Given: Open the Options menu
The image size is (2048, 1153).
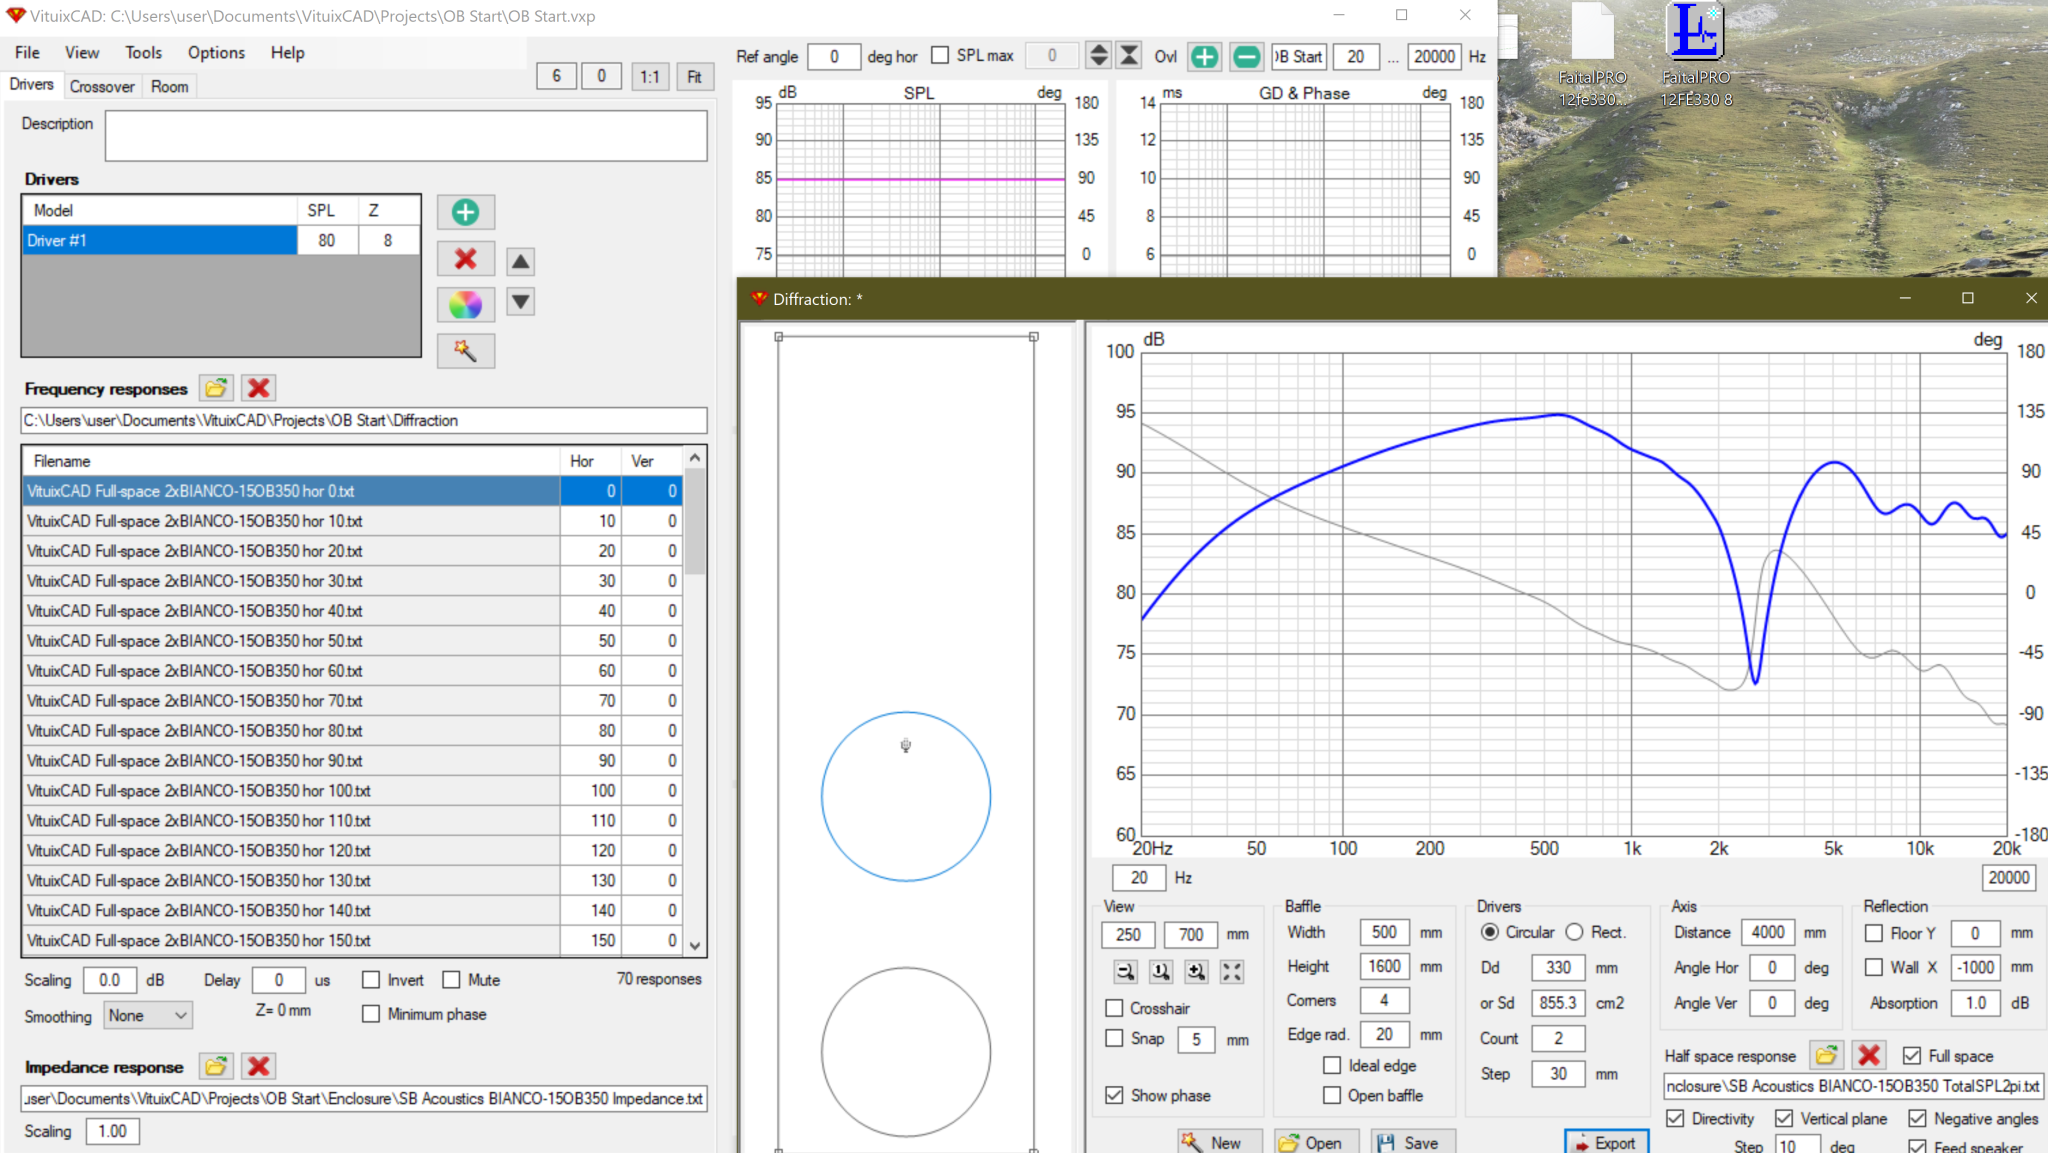Looking at the screenshot, I should pyautogui.click(x=216, y=53).
